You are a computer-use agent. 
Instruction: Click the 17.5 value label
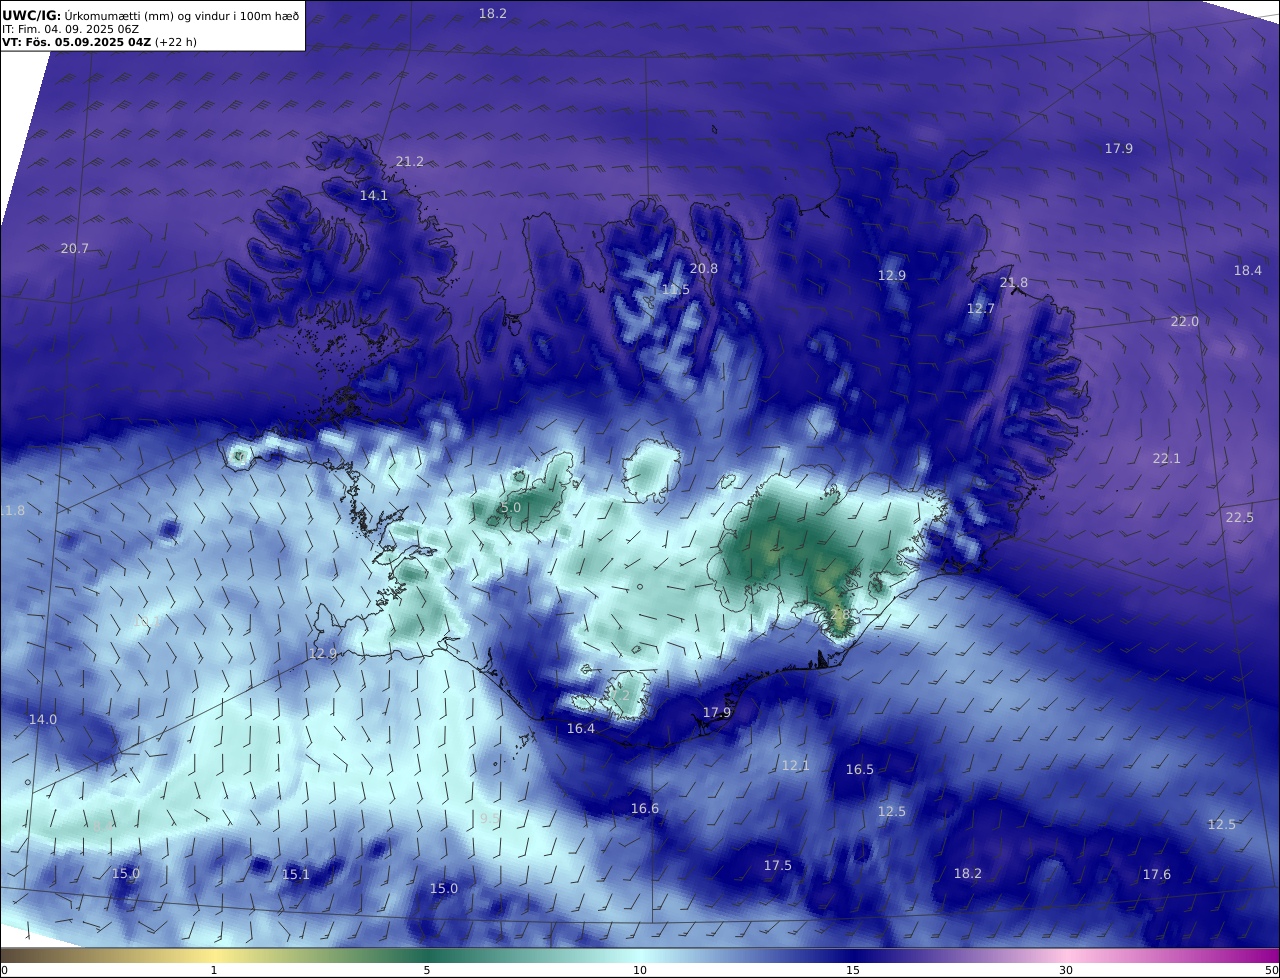pos(778,866)
